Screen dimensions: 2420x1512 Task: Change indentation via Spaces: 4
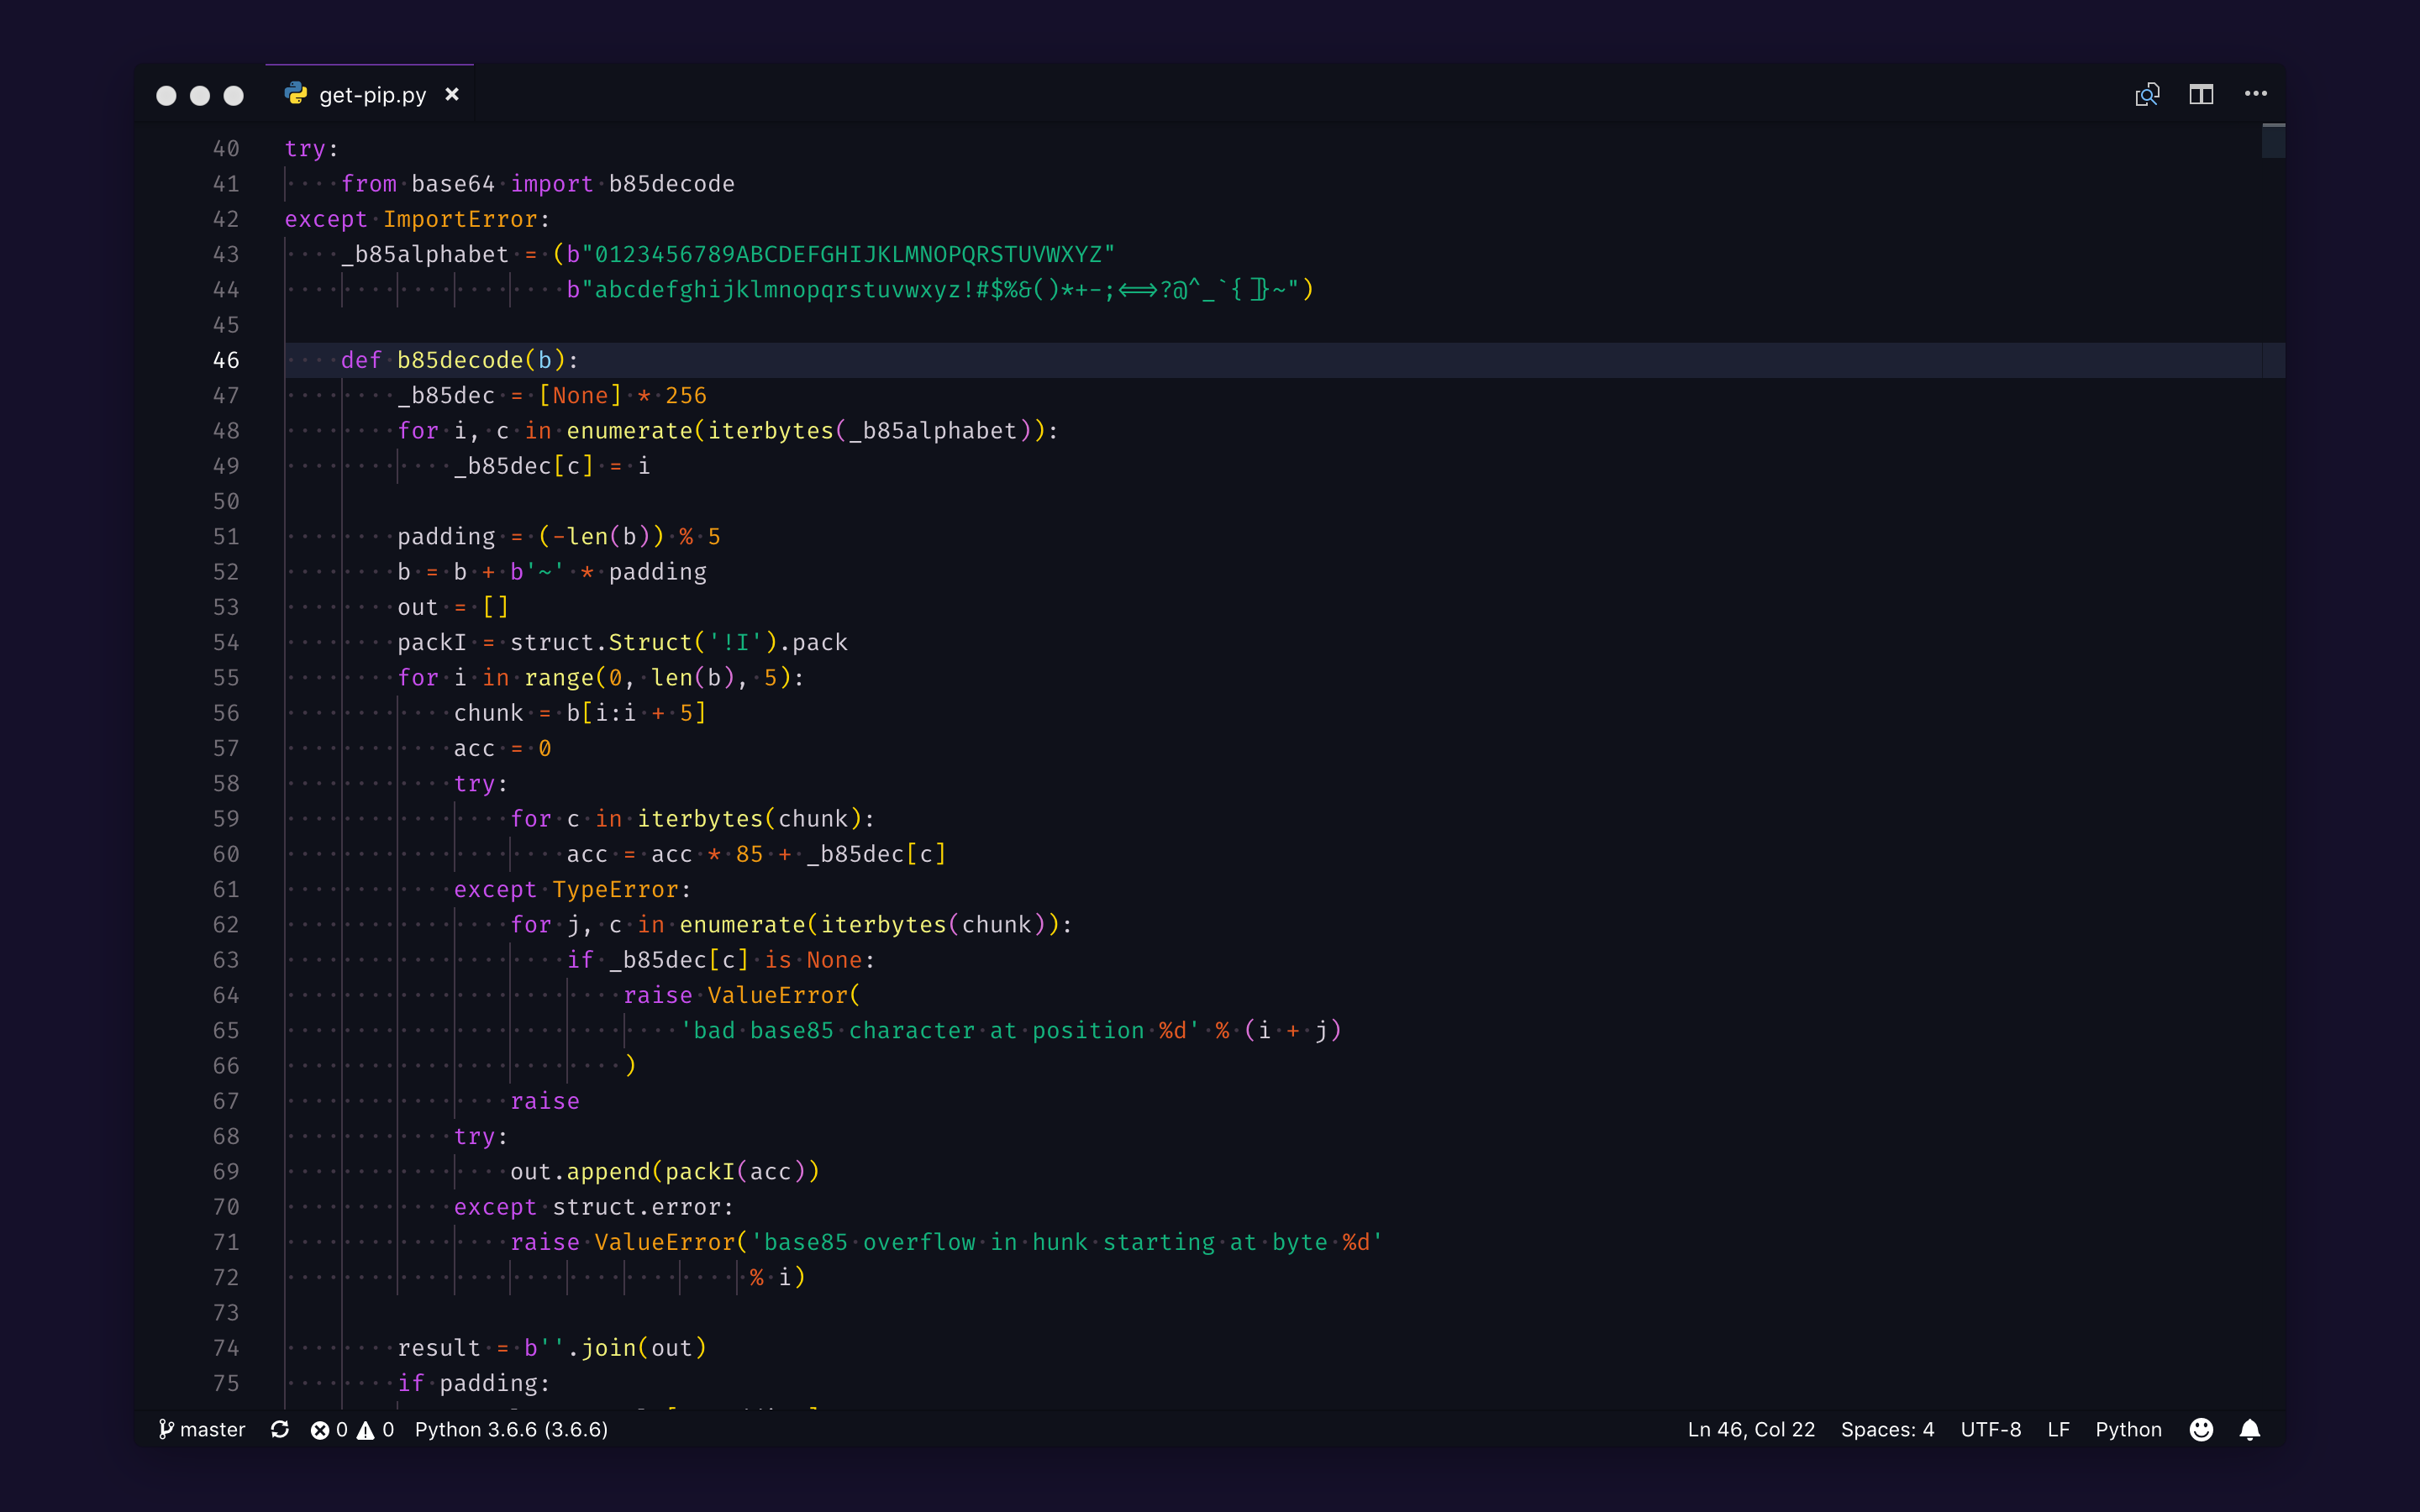1887,1429
